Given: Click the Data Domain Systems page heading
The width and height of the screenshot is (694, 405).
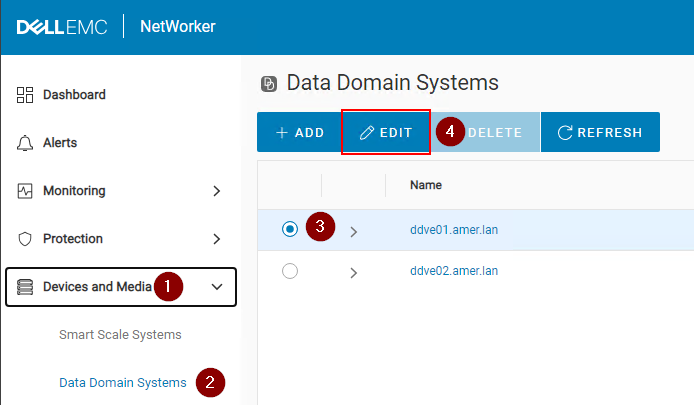Looking at the screenshot, I should 393,83.
